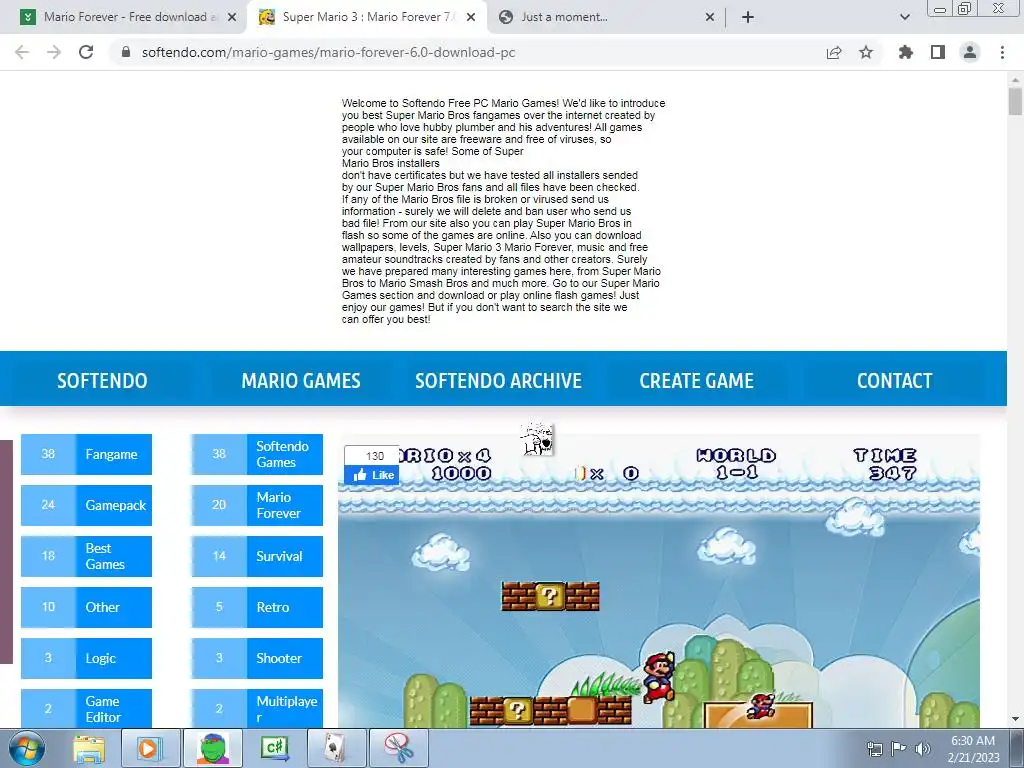1024x768 pixels.
Task: Toggle the browser side panel icon
Action: click(938, 52)
